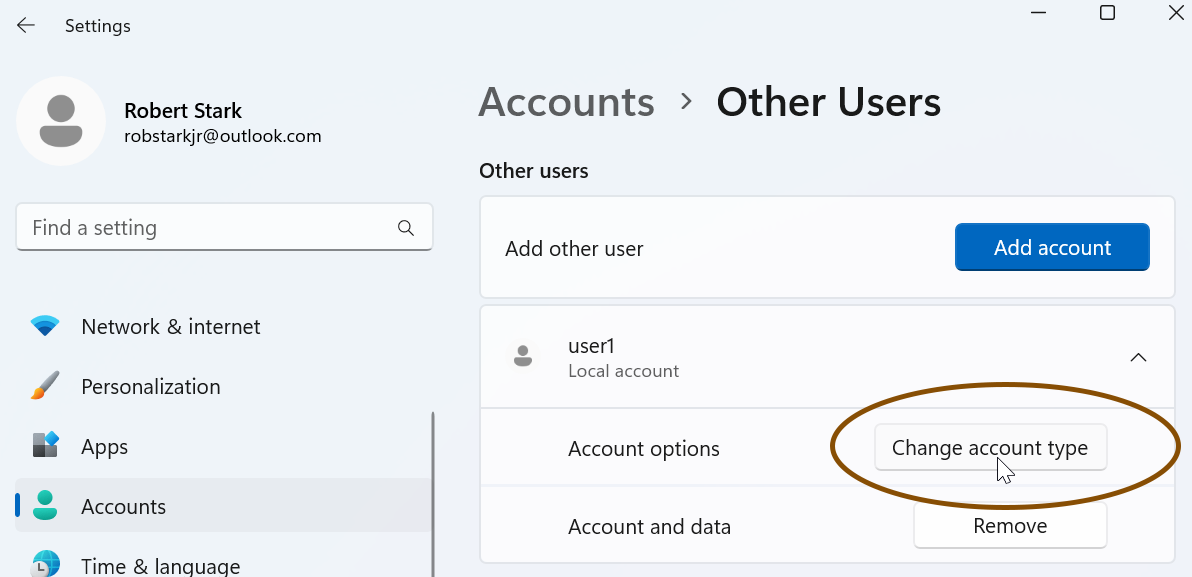Collapse the user1 account chevron
Image resolution: width=1192 pixels, height=577 pixels.
coord(1138,357)
